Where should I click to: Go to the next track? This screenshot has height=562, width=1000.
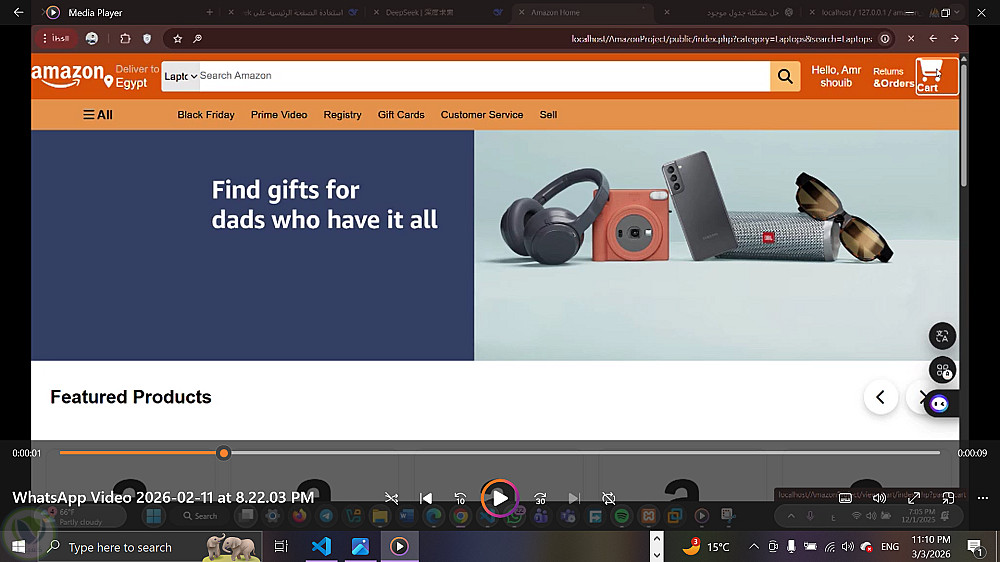[574, 498]
